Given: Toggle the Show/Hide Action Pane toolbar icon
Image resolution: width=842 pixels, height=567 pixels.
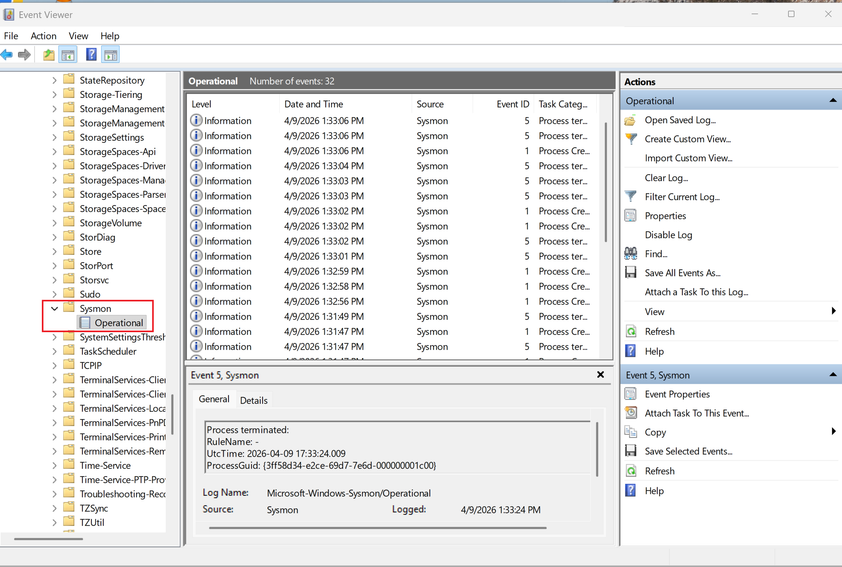Looking at the screenshot, I should coord(111,55).
